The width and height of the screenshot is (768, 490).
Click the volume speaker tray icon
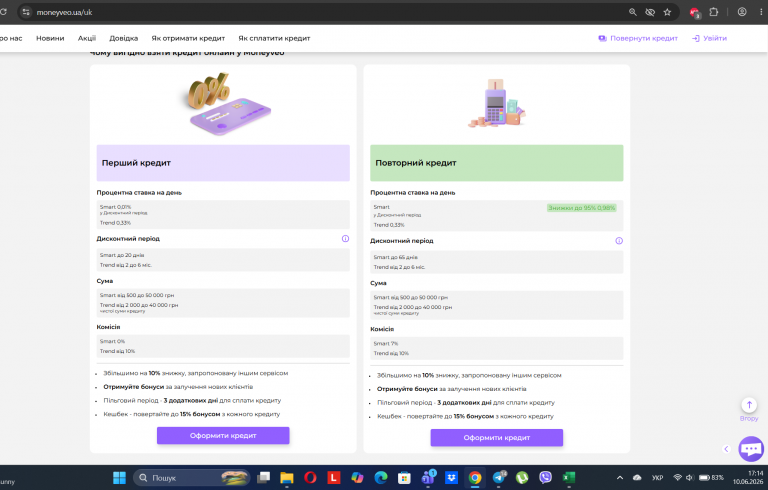point(689,478)
